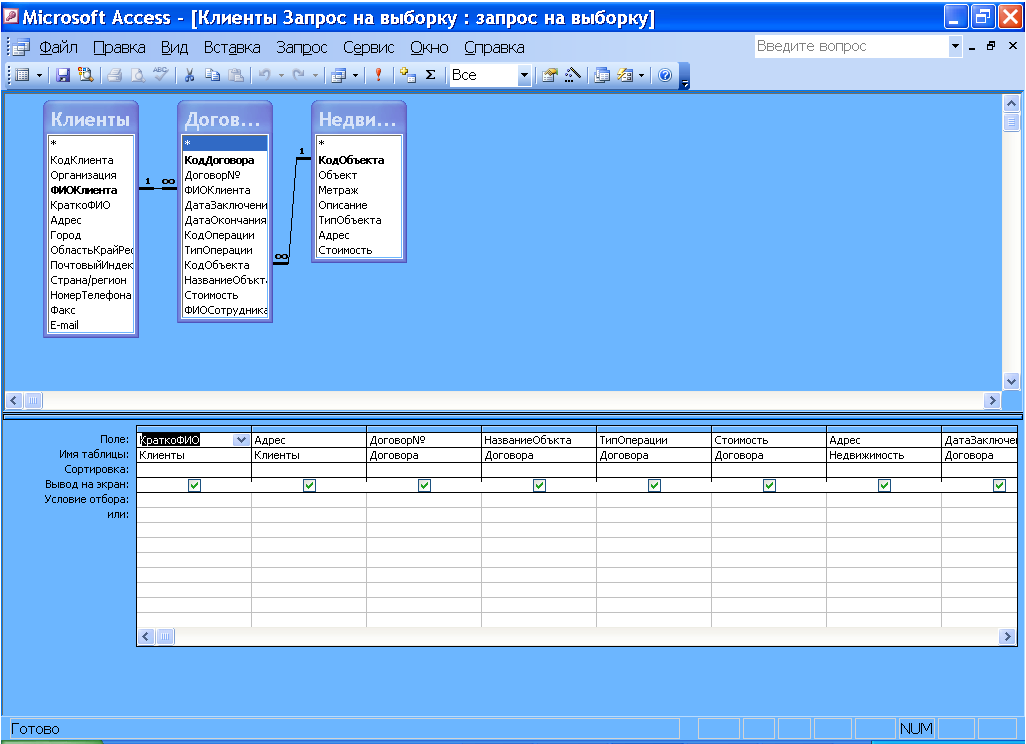Open the Запрос menu

301,47
